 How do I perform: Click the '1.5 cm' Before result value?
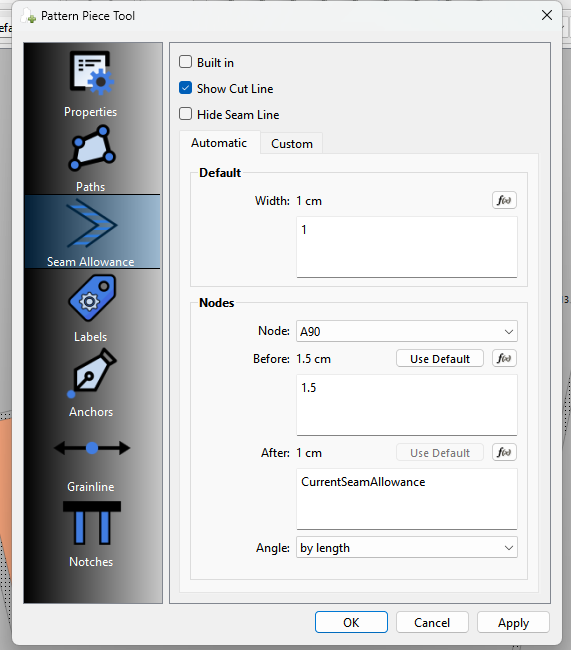(313, 359)
